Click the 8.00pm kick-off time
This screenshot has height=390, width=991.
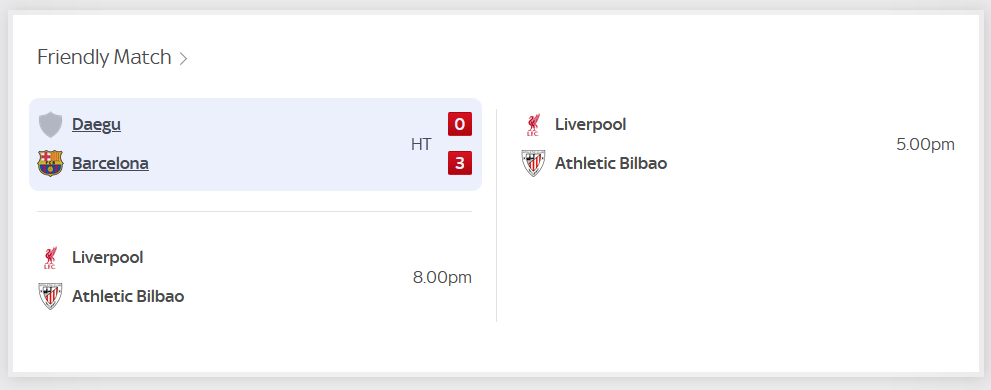pyautogui.click(x=442, y=277)
